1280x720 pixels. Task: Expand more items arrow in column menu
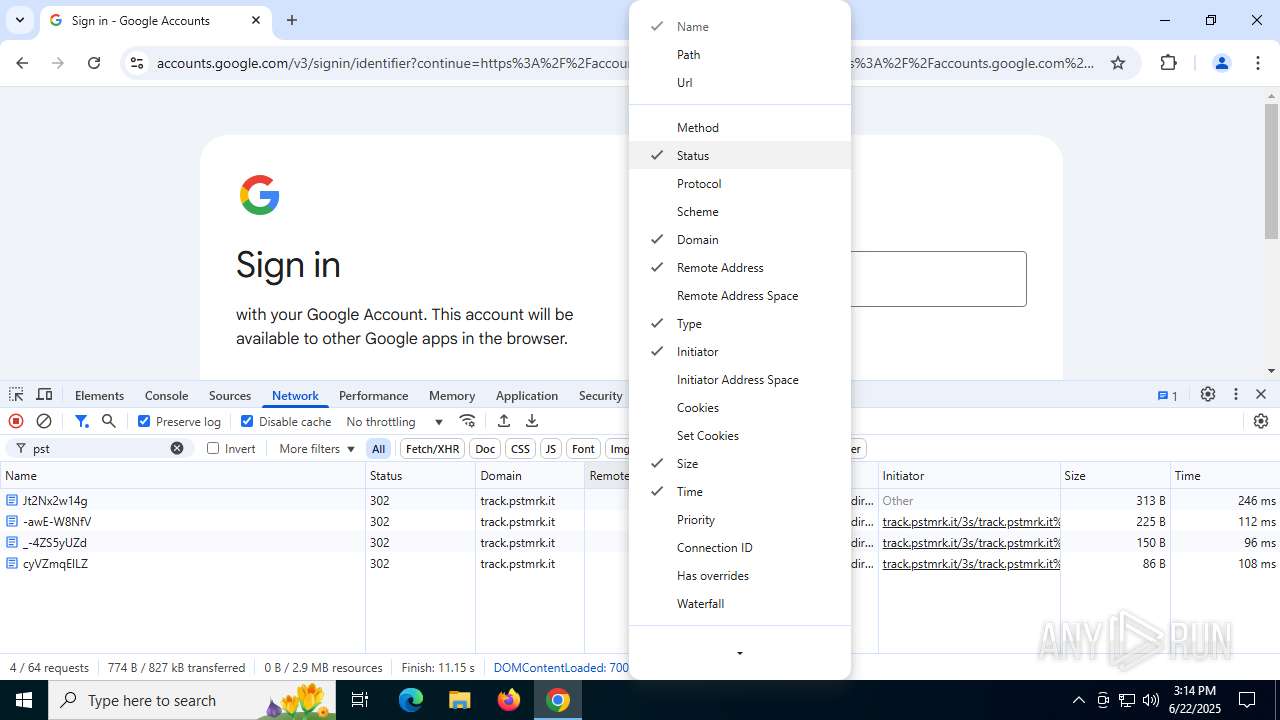(x=740, y=653)
